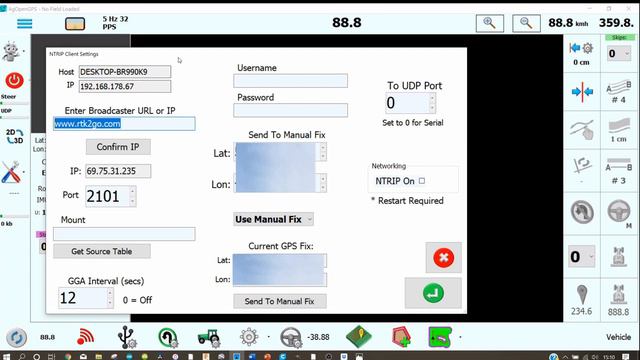The width and height of the screenshot is (640, 360).
Task: Open the AB curve #4 icon
Action: (x=619, y=91)
